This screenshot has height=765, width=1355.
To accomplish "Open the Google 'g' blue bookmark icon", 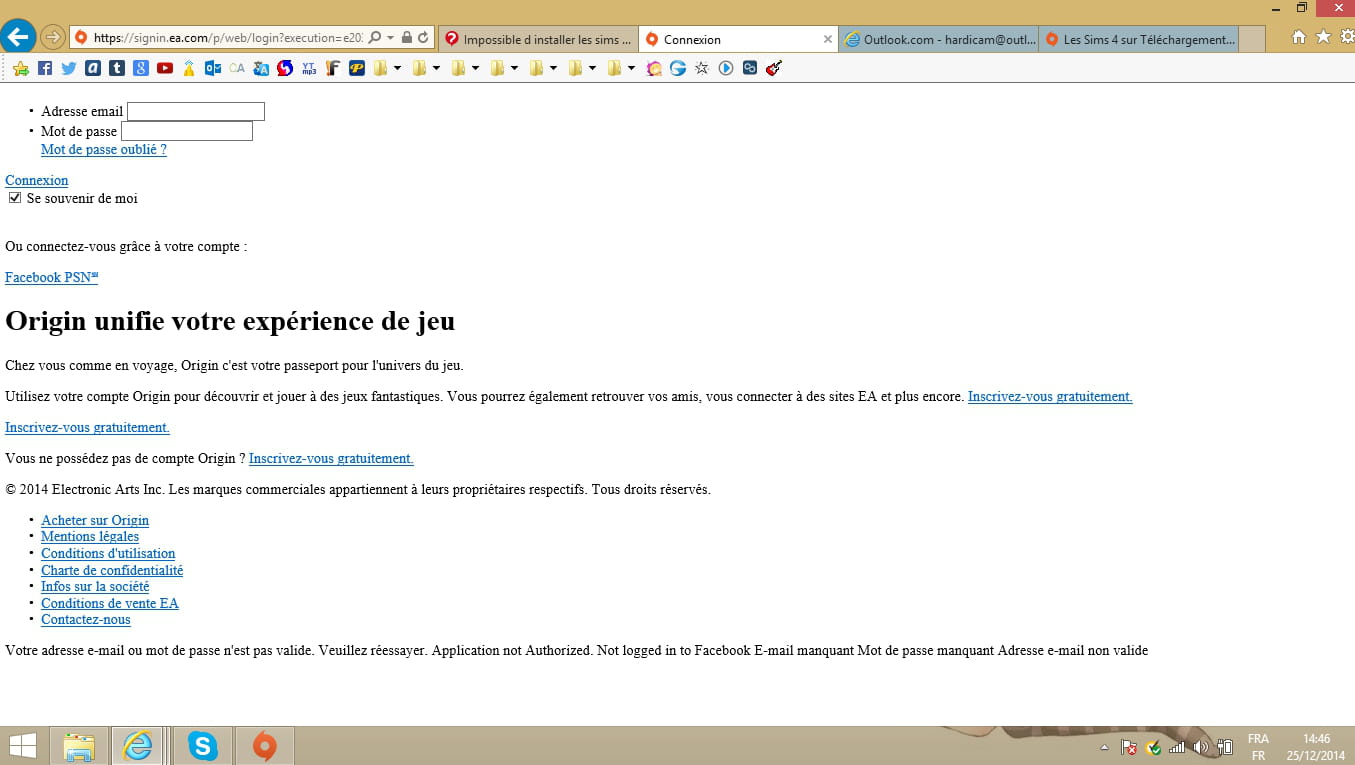I will click(x=141, y=68).
